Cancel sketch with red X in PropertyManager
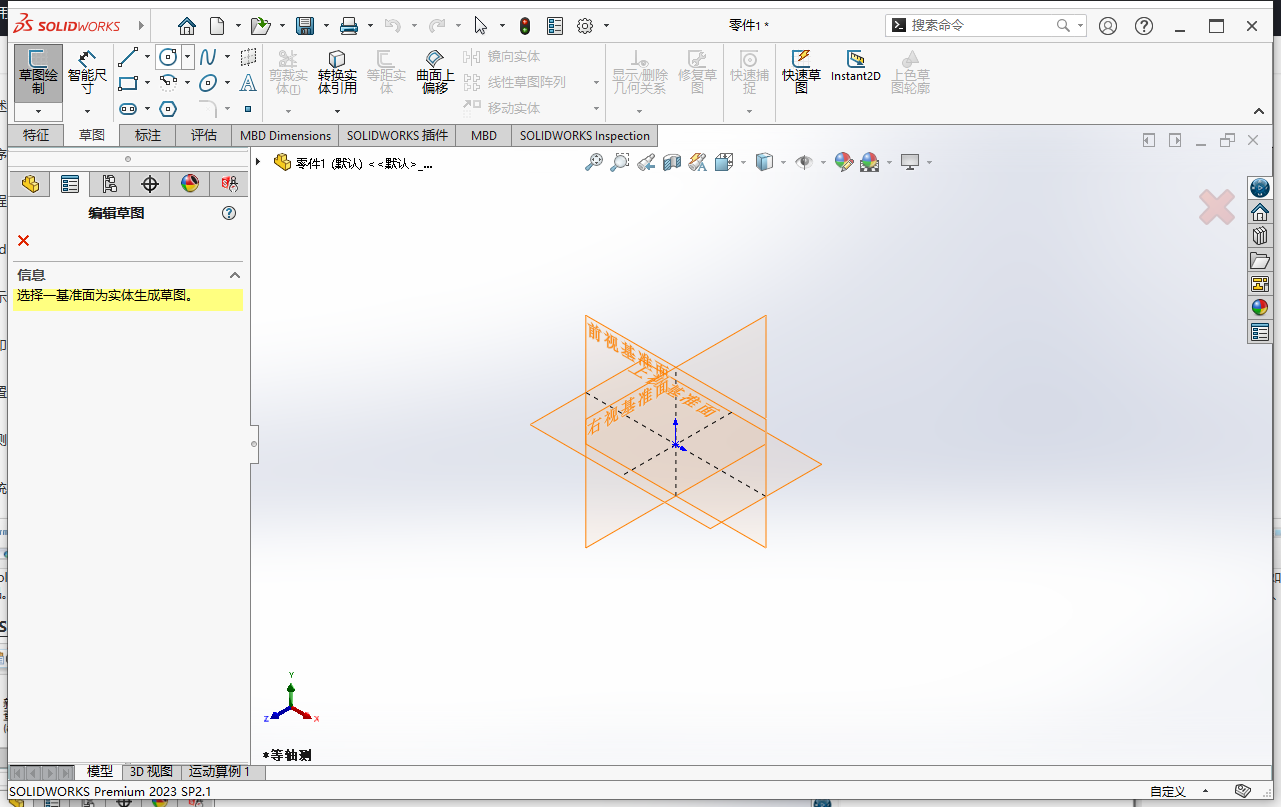1281x807 pixels. (24, 240)
